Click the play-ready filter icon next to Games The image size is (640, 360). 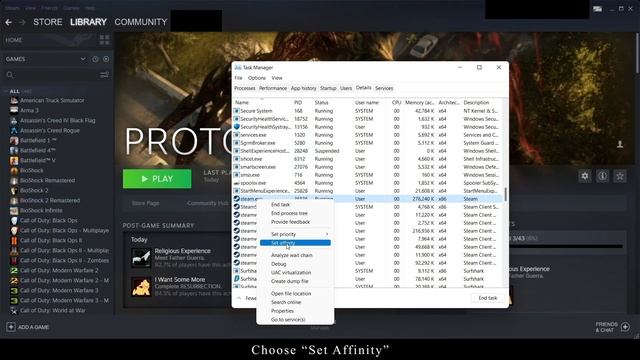click(106, 59)
